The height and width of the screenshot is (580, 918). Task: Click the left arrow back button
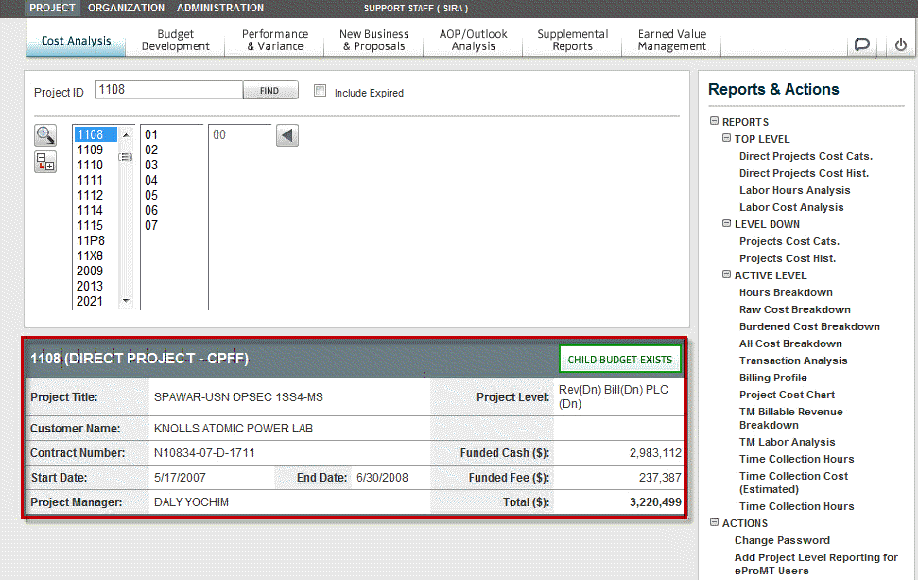point(287,136)
